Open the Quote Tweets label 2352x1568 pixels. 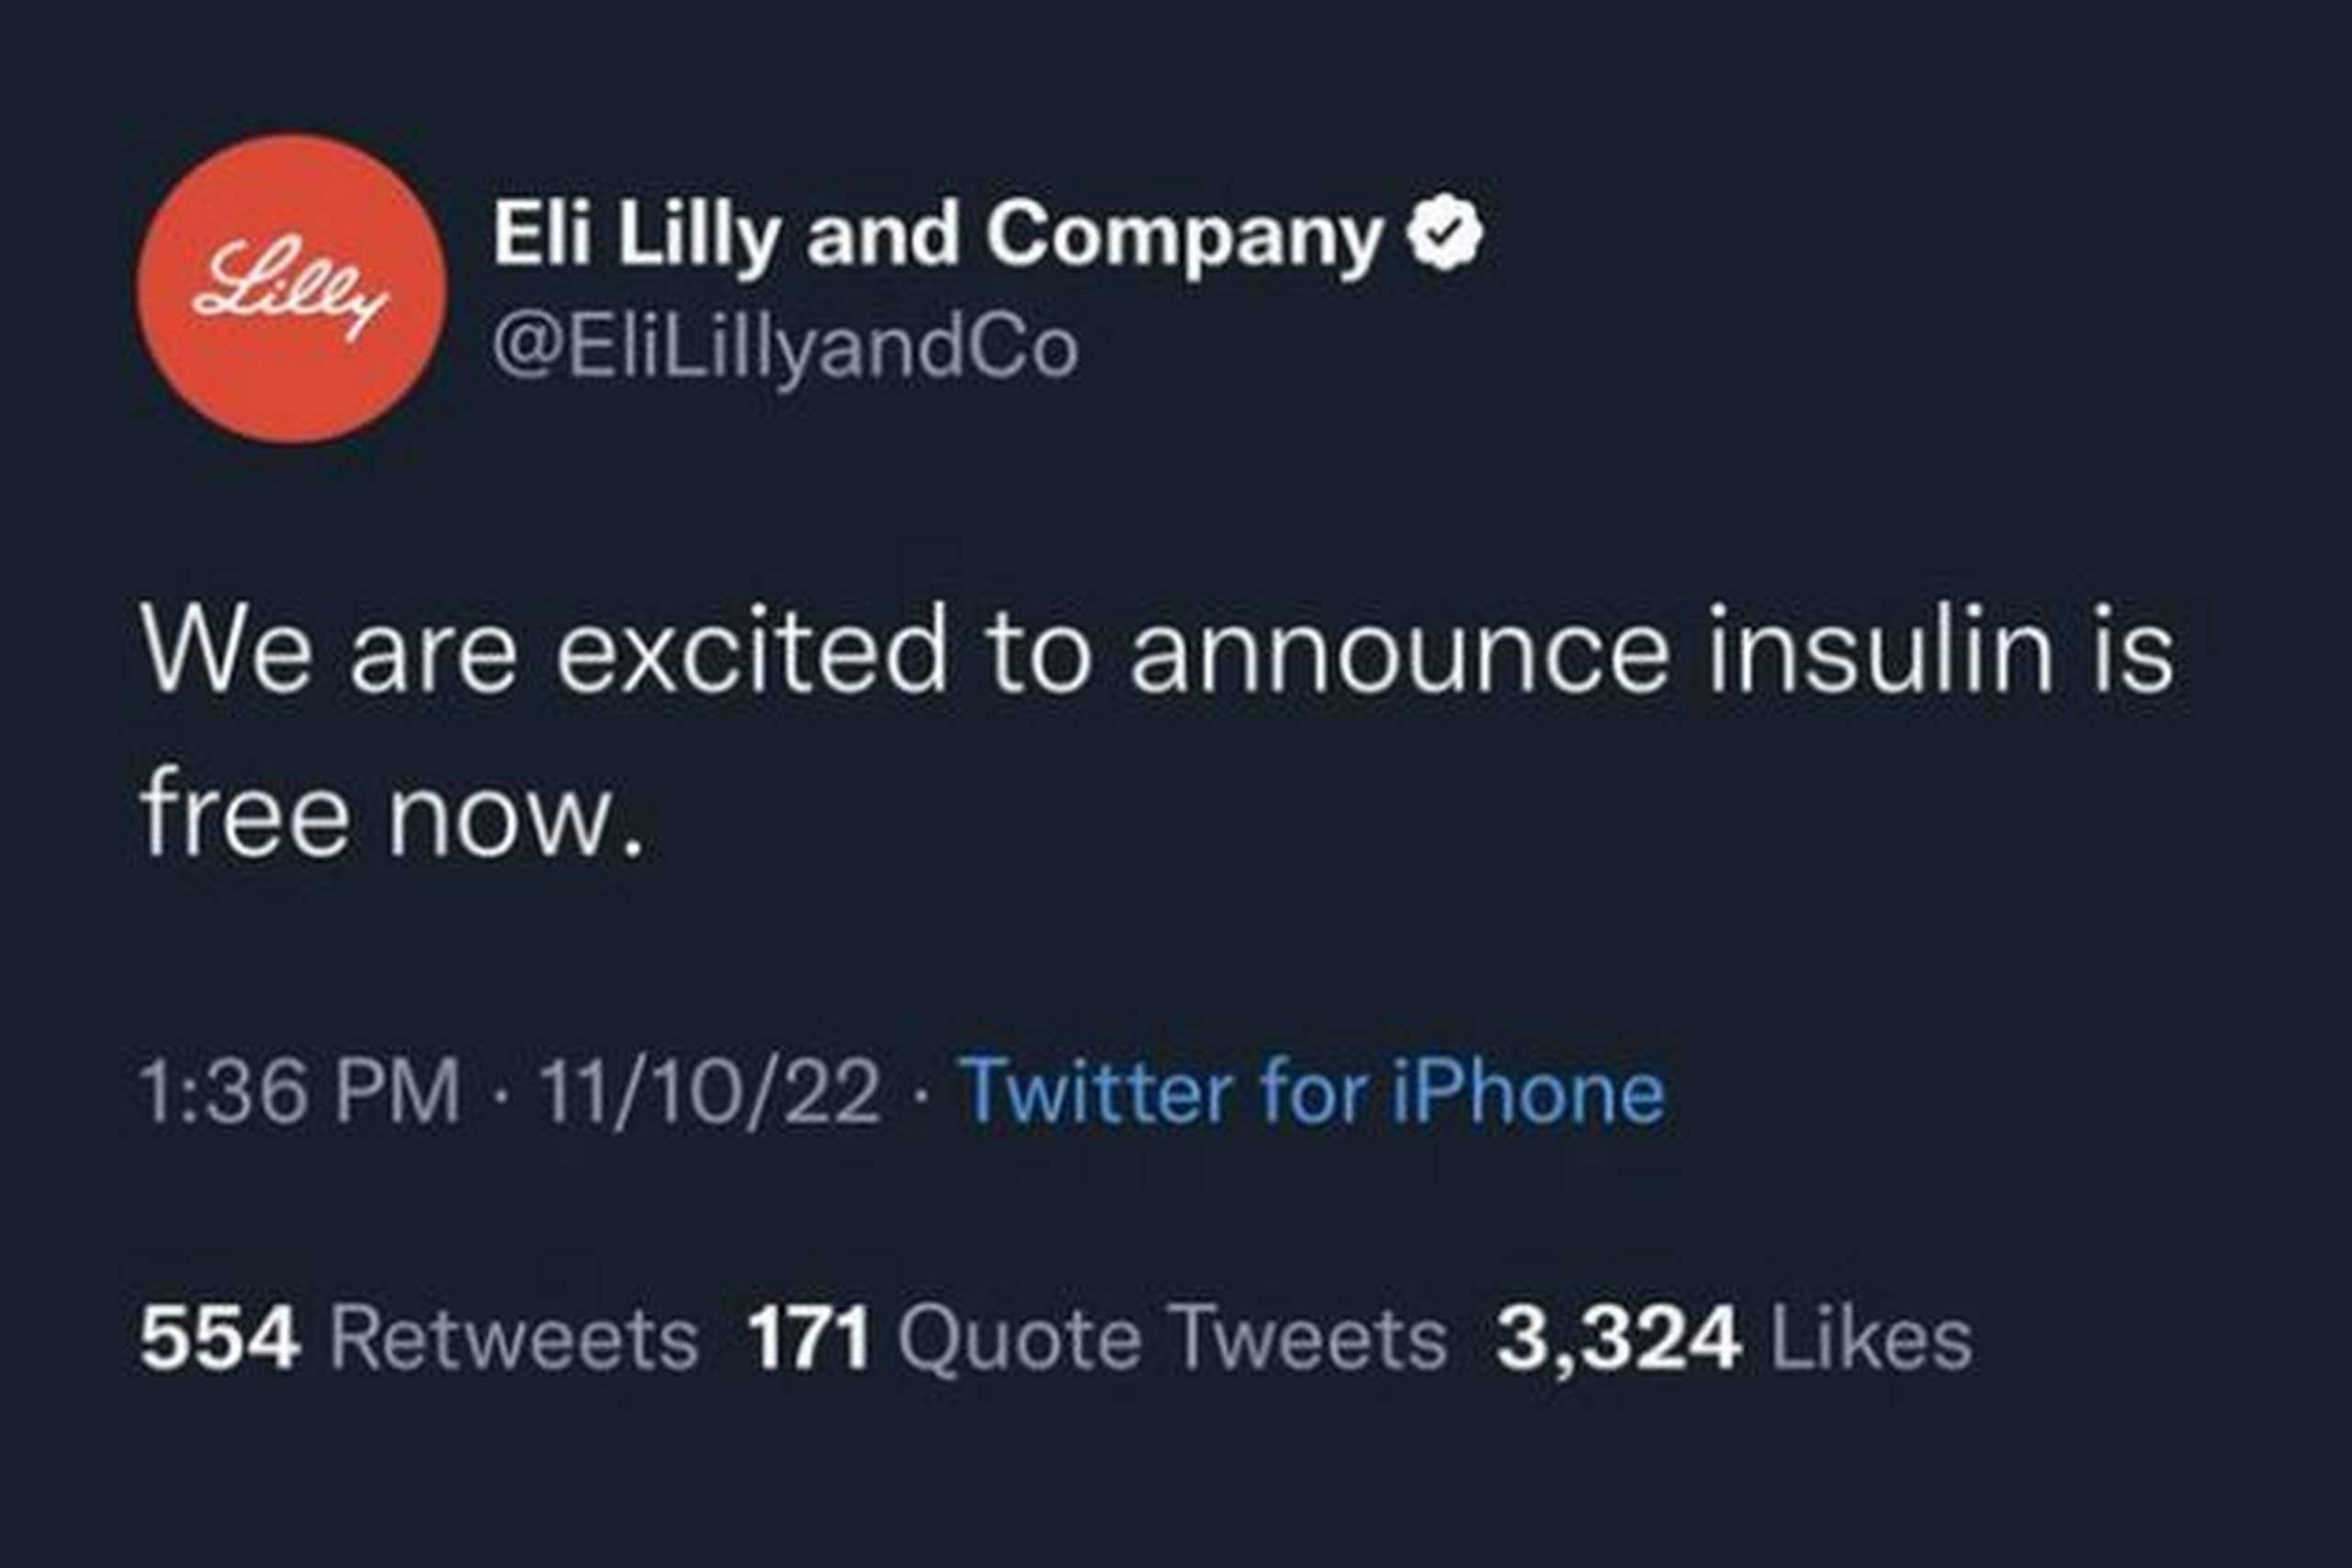tap(1172, 1339)
